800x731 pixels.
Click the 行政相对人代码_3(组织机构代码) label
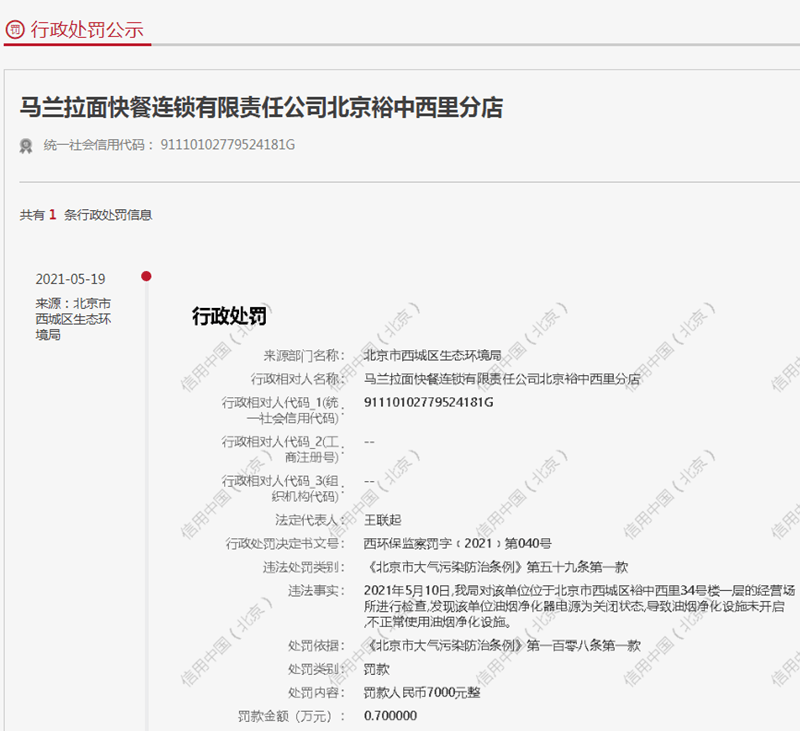tap(283, 489)
